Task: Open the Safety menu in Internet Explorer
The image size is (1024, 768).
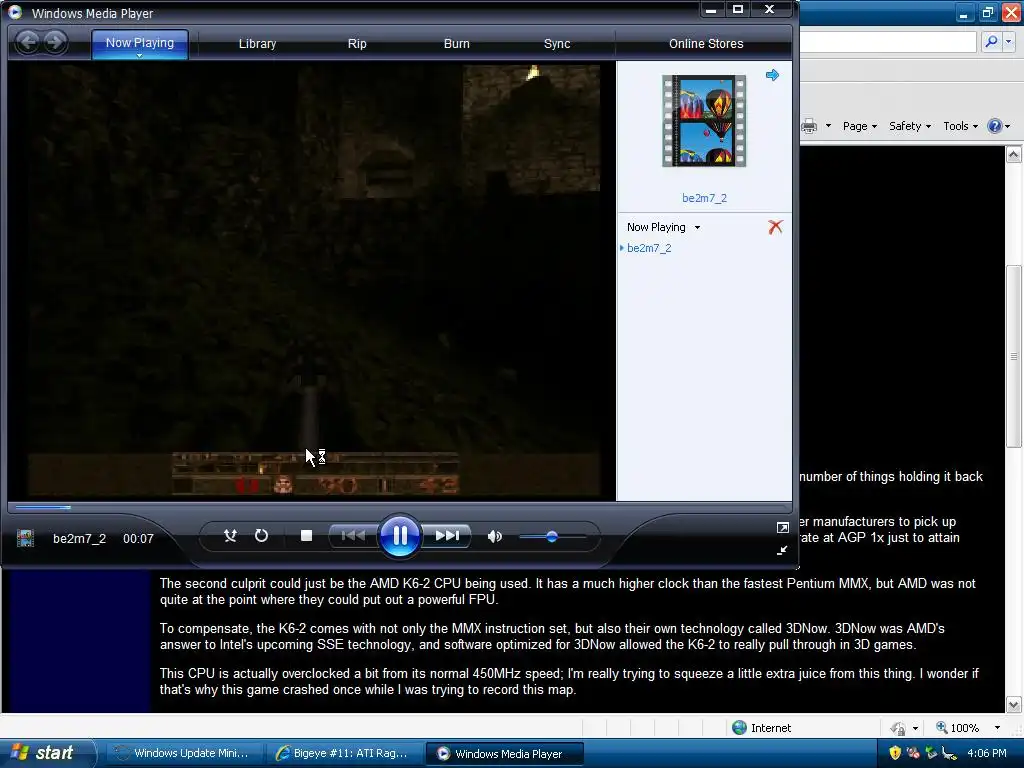Action: (x=910, y=126)
